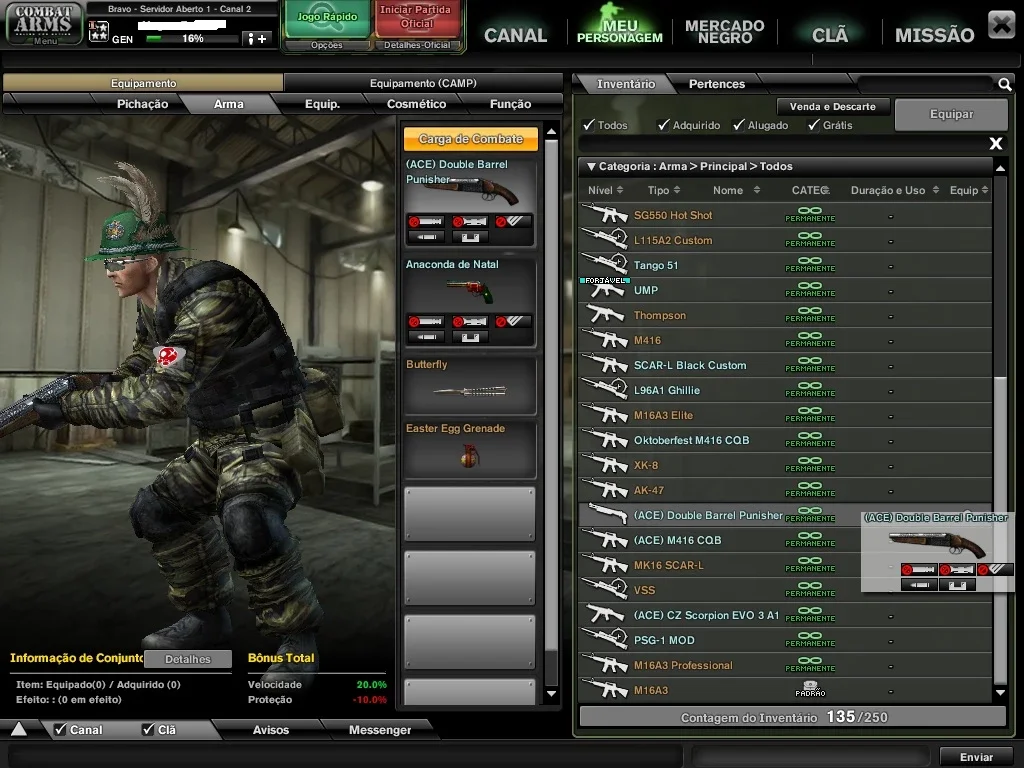
Task: Click the MK16 SCAR-L icon
Action: tap(605, 564)
